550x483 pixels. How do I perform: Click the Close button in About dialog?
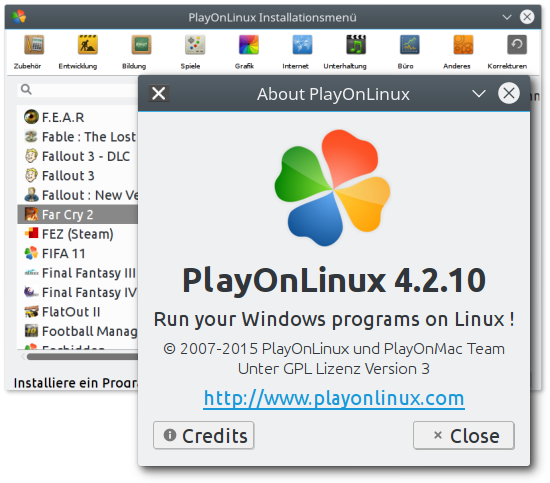(x=464, y=435)
